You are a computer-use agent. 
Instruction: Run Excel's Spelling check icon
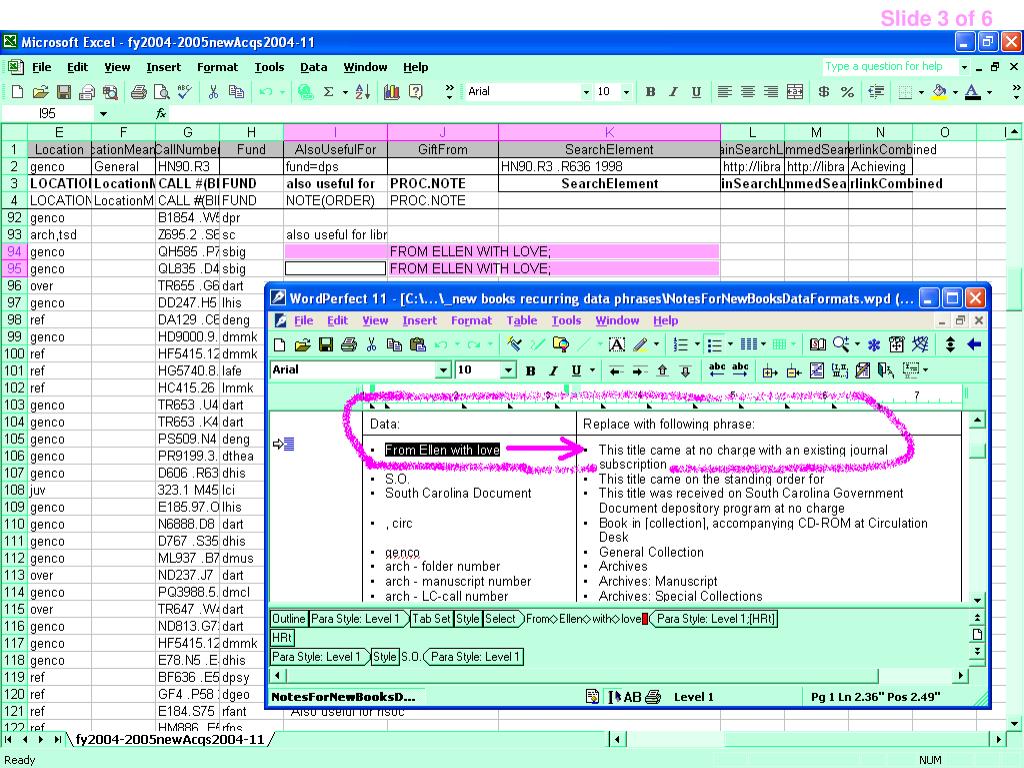point(184,92)
